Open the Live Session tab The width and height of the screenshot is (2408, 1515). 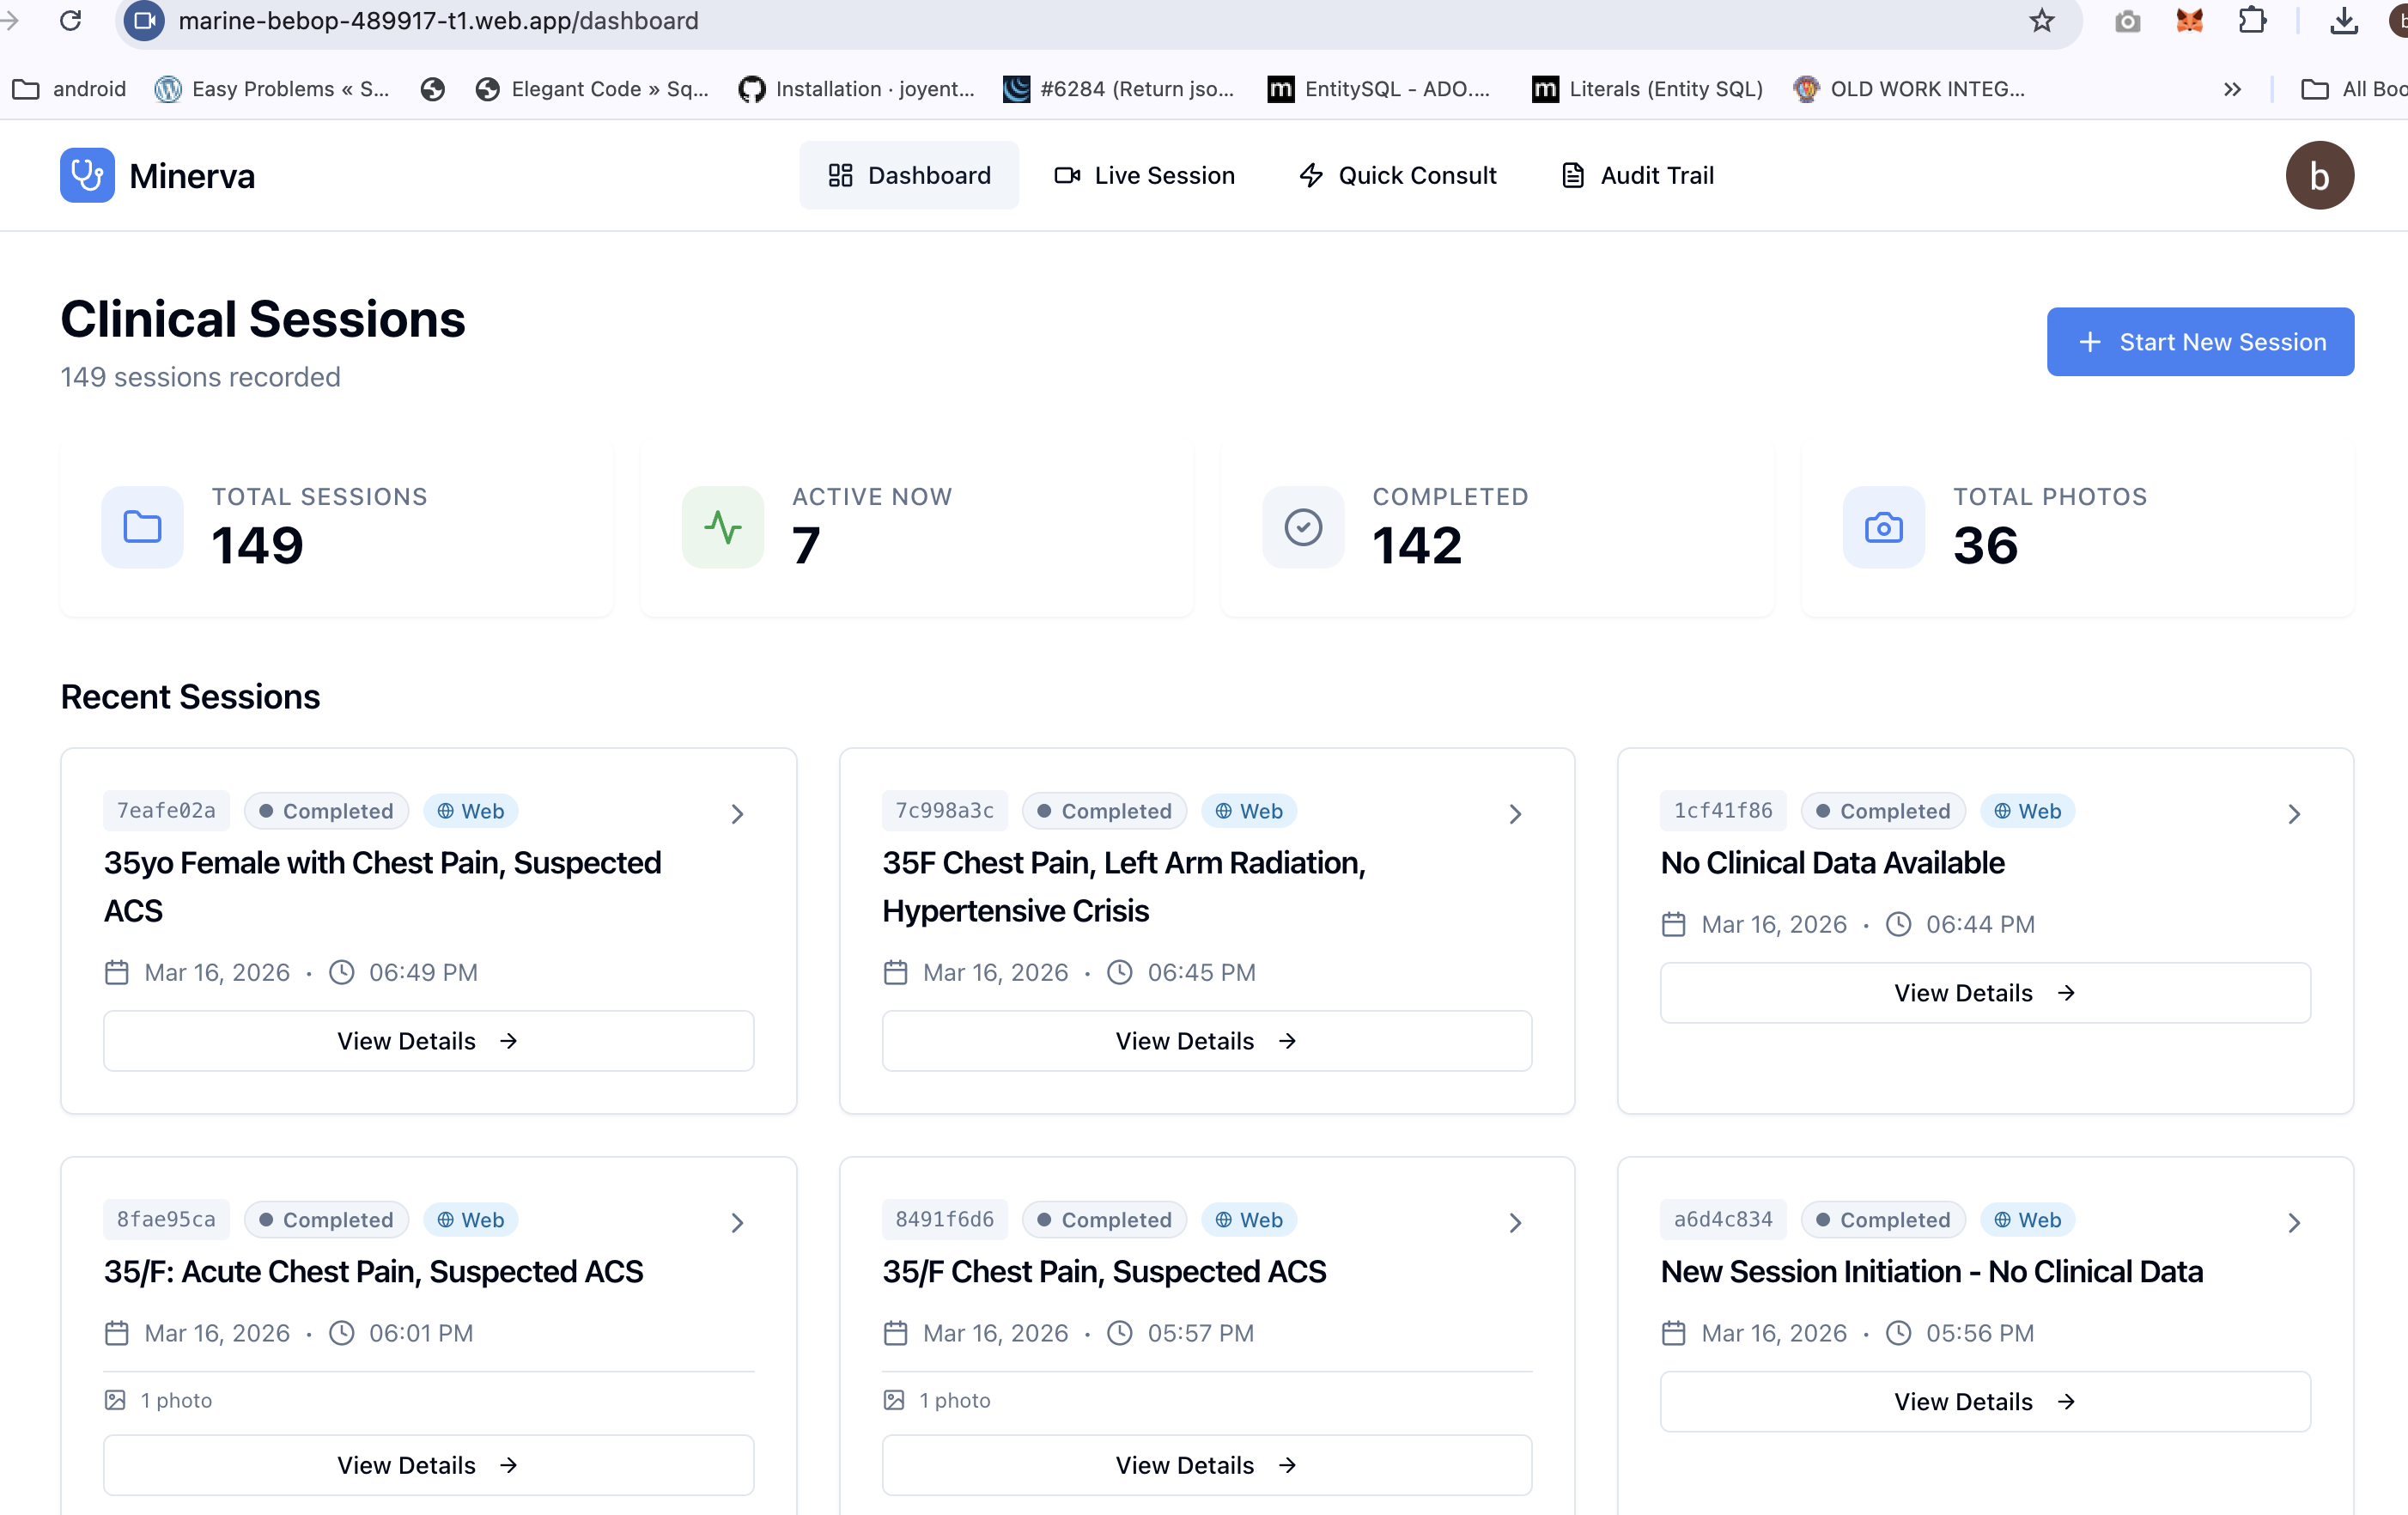pos(1145,175)
